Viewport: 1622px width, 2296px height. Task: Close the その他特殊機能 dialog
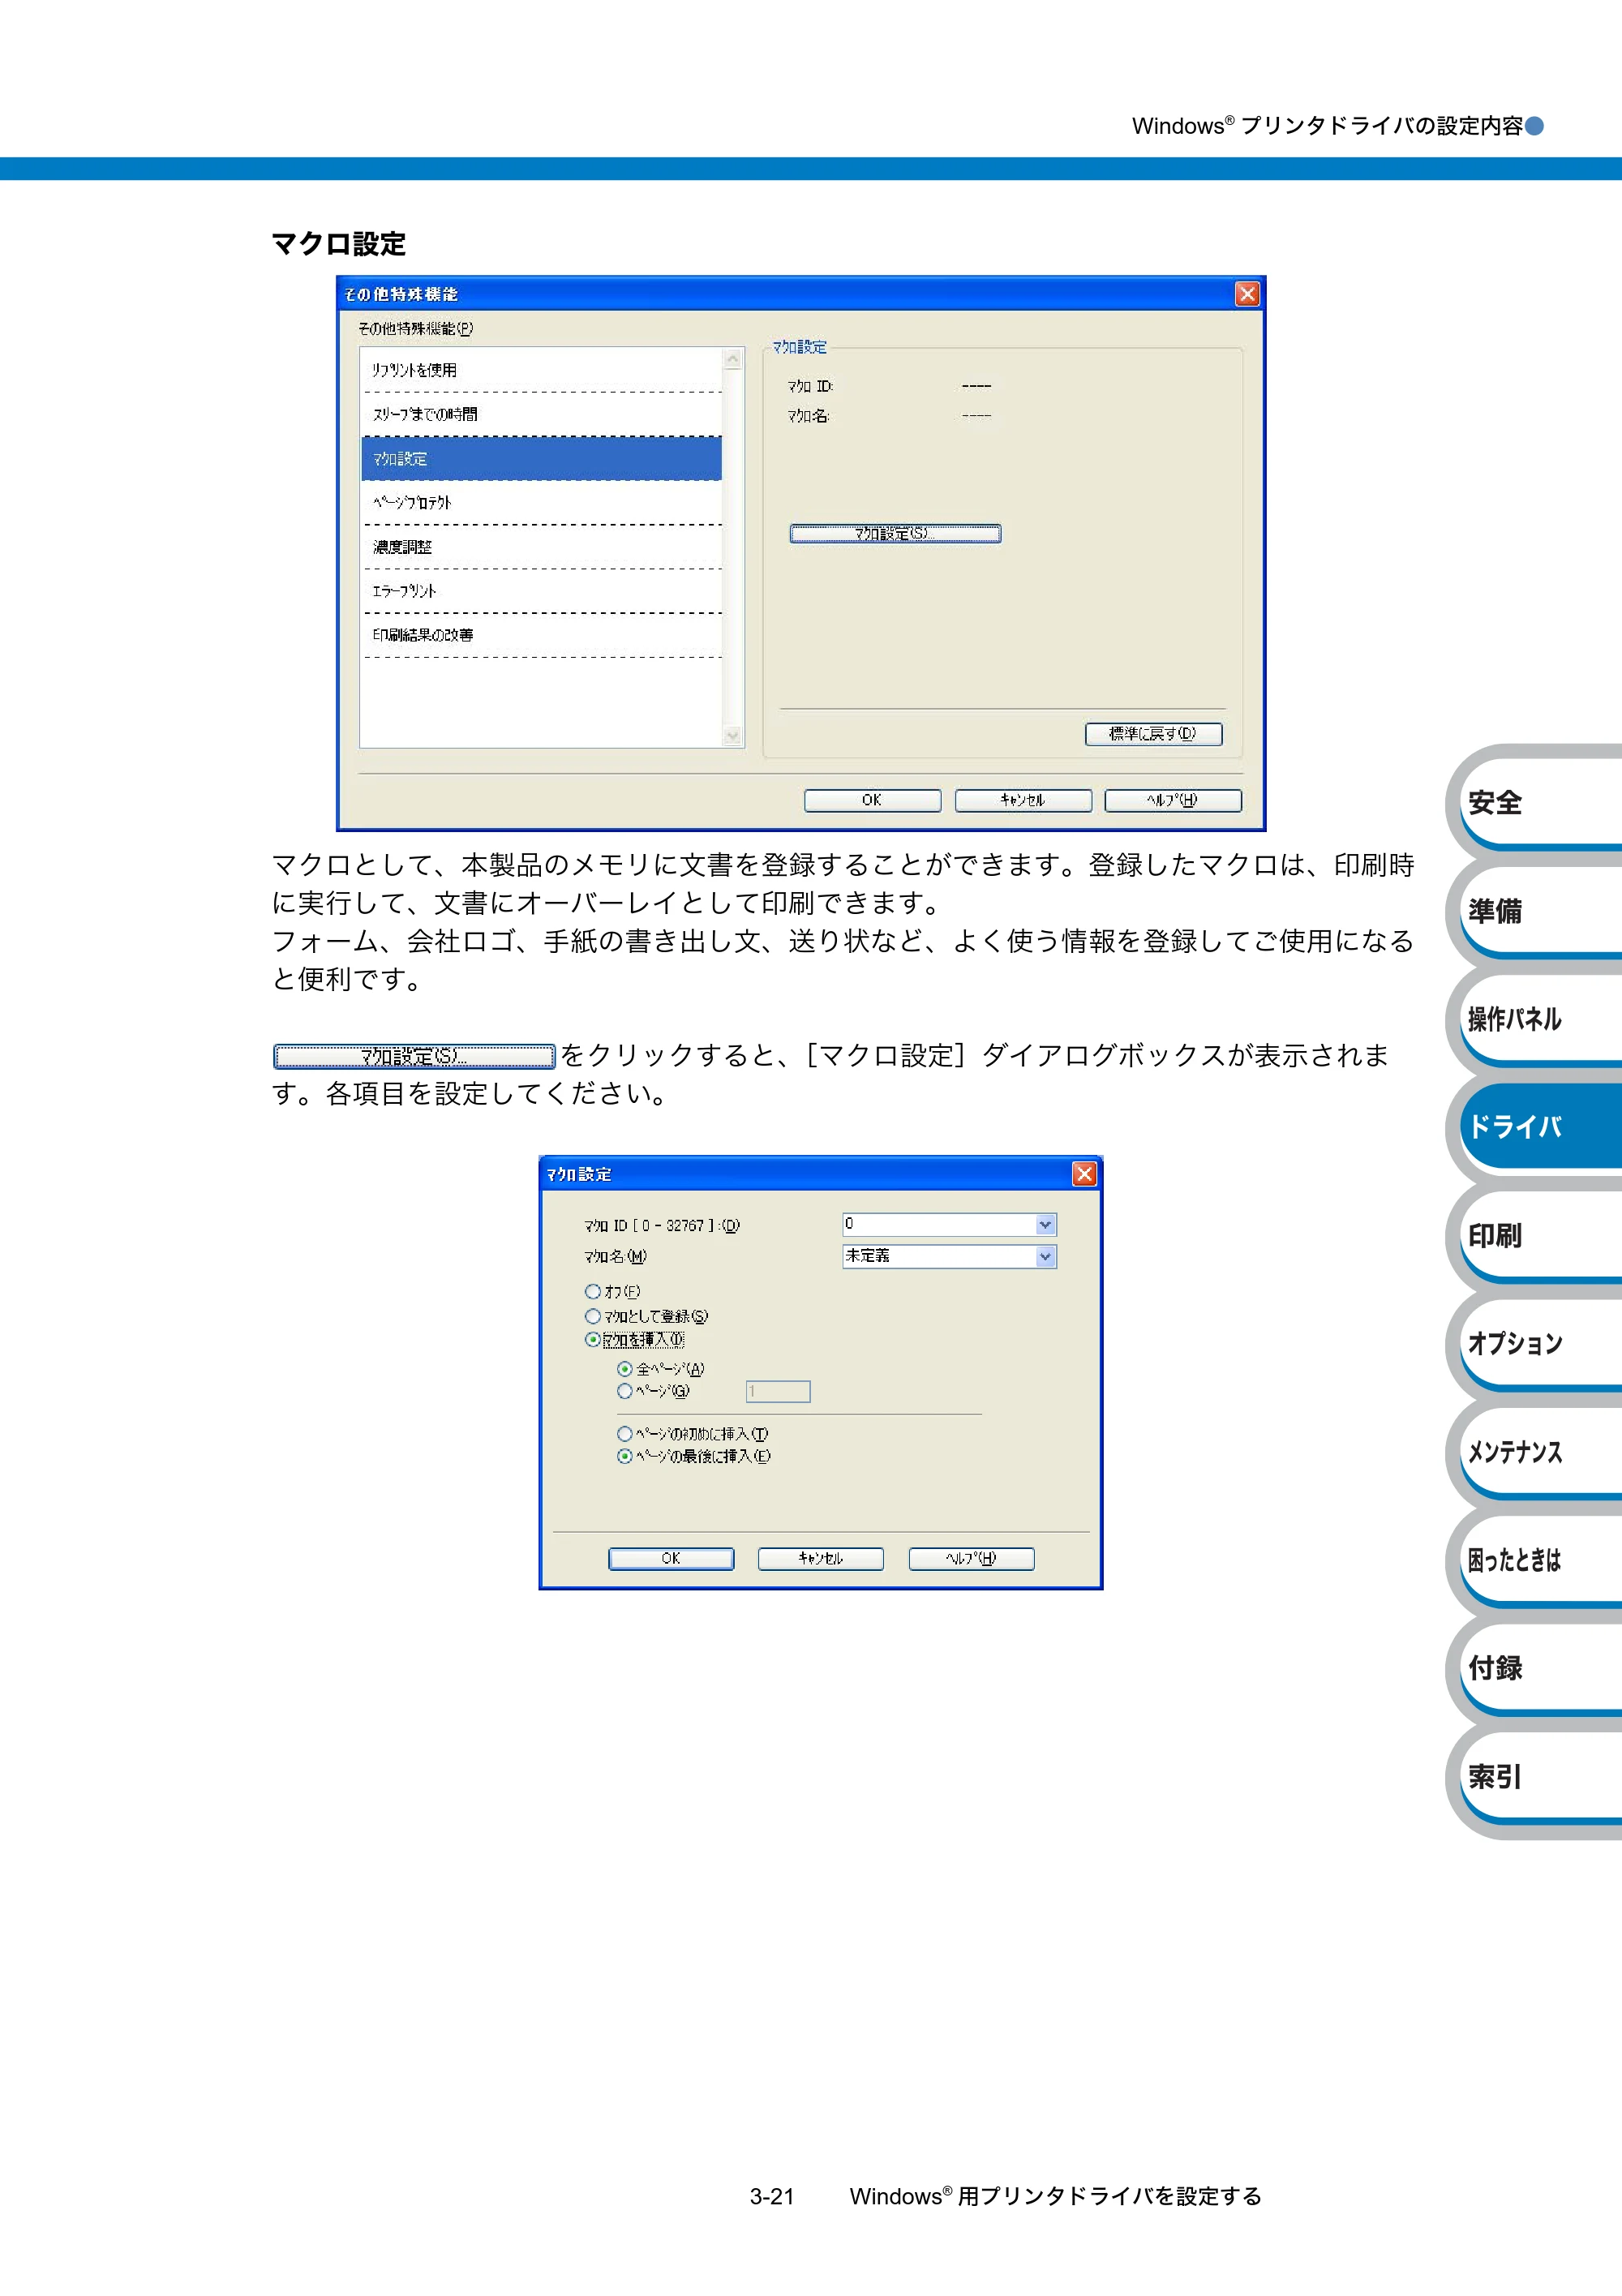pos(1247,294)
